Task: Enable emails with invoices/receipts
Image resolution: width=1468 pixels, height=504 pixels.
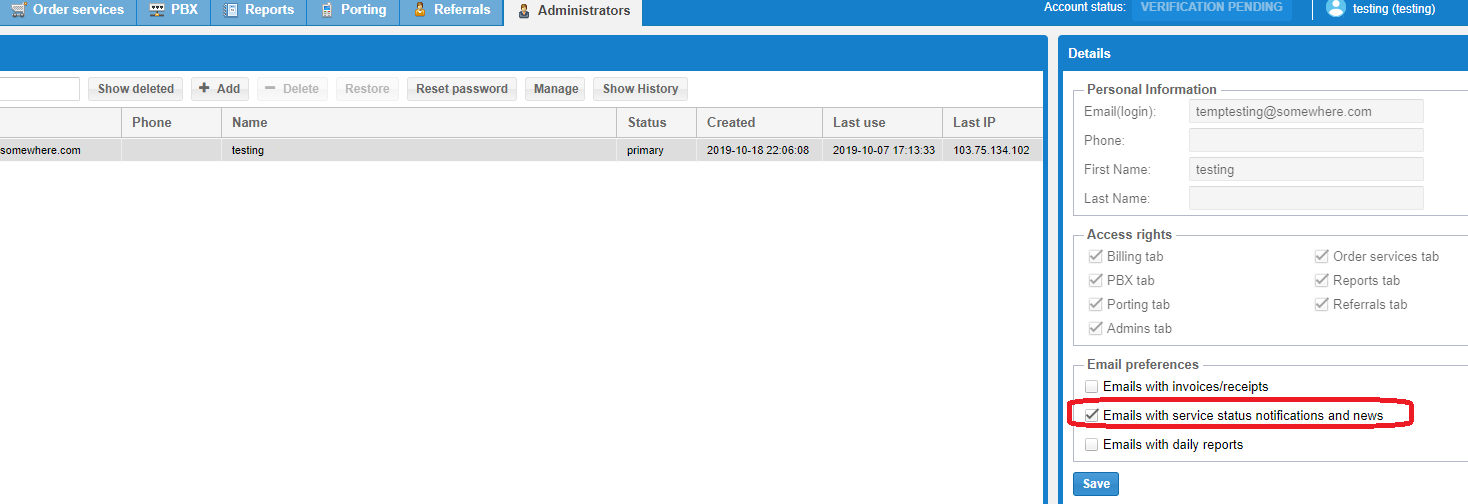Action: pyautogui.click(x=1092, y=386)
